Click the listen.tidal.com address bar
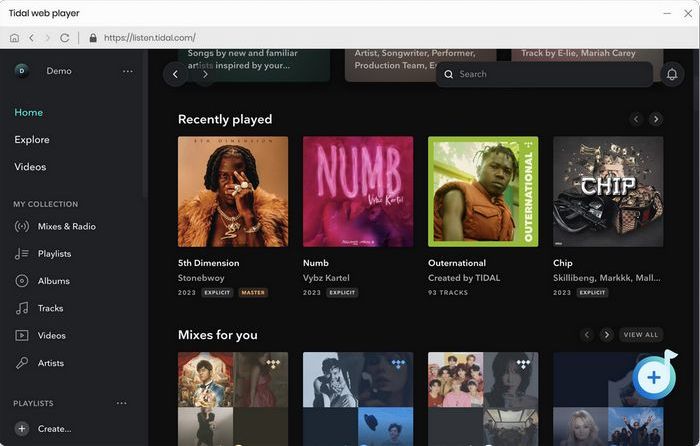Screen dimensions: 700x446 (150, 38)
